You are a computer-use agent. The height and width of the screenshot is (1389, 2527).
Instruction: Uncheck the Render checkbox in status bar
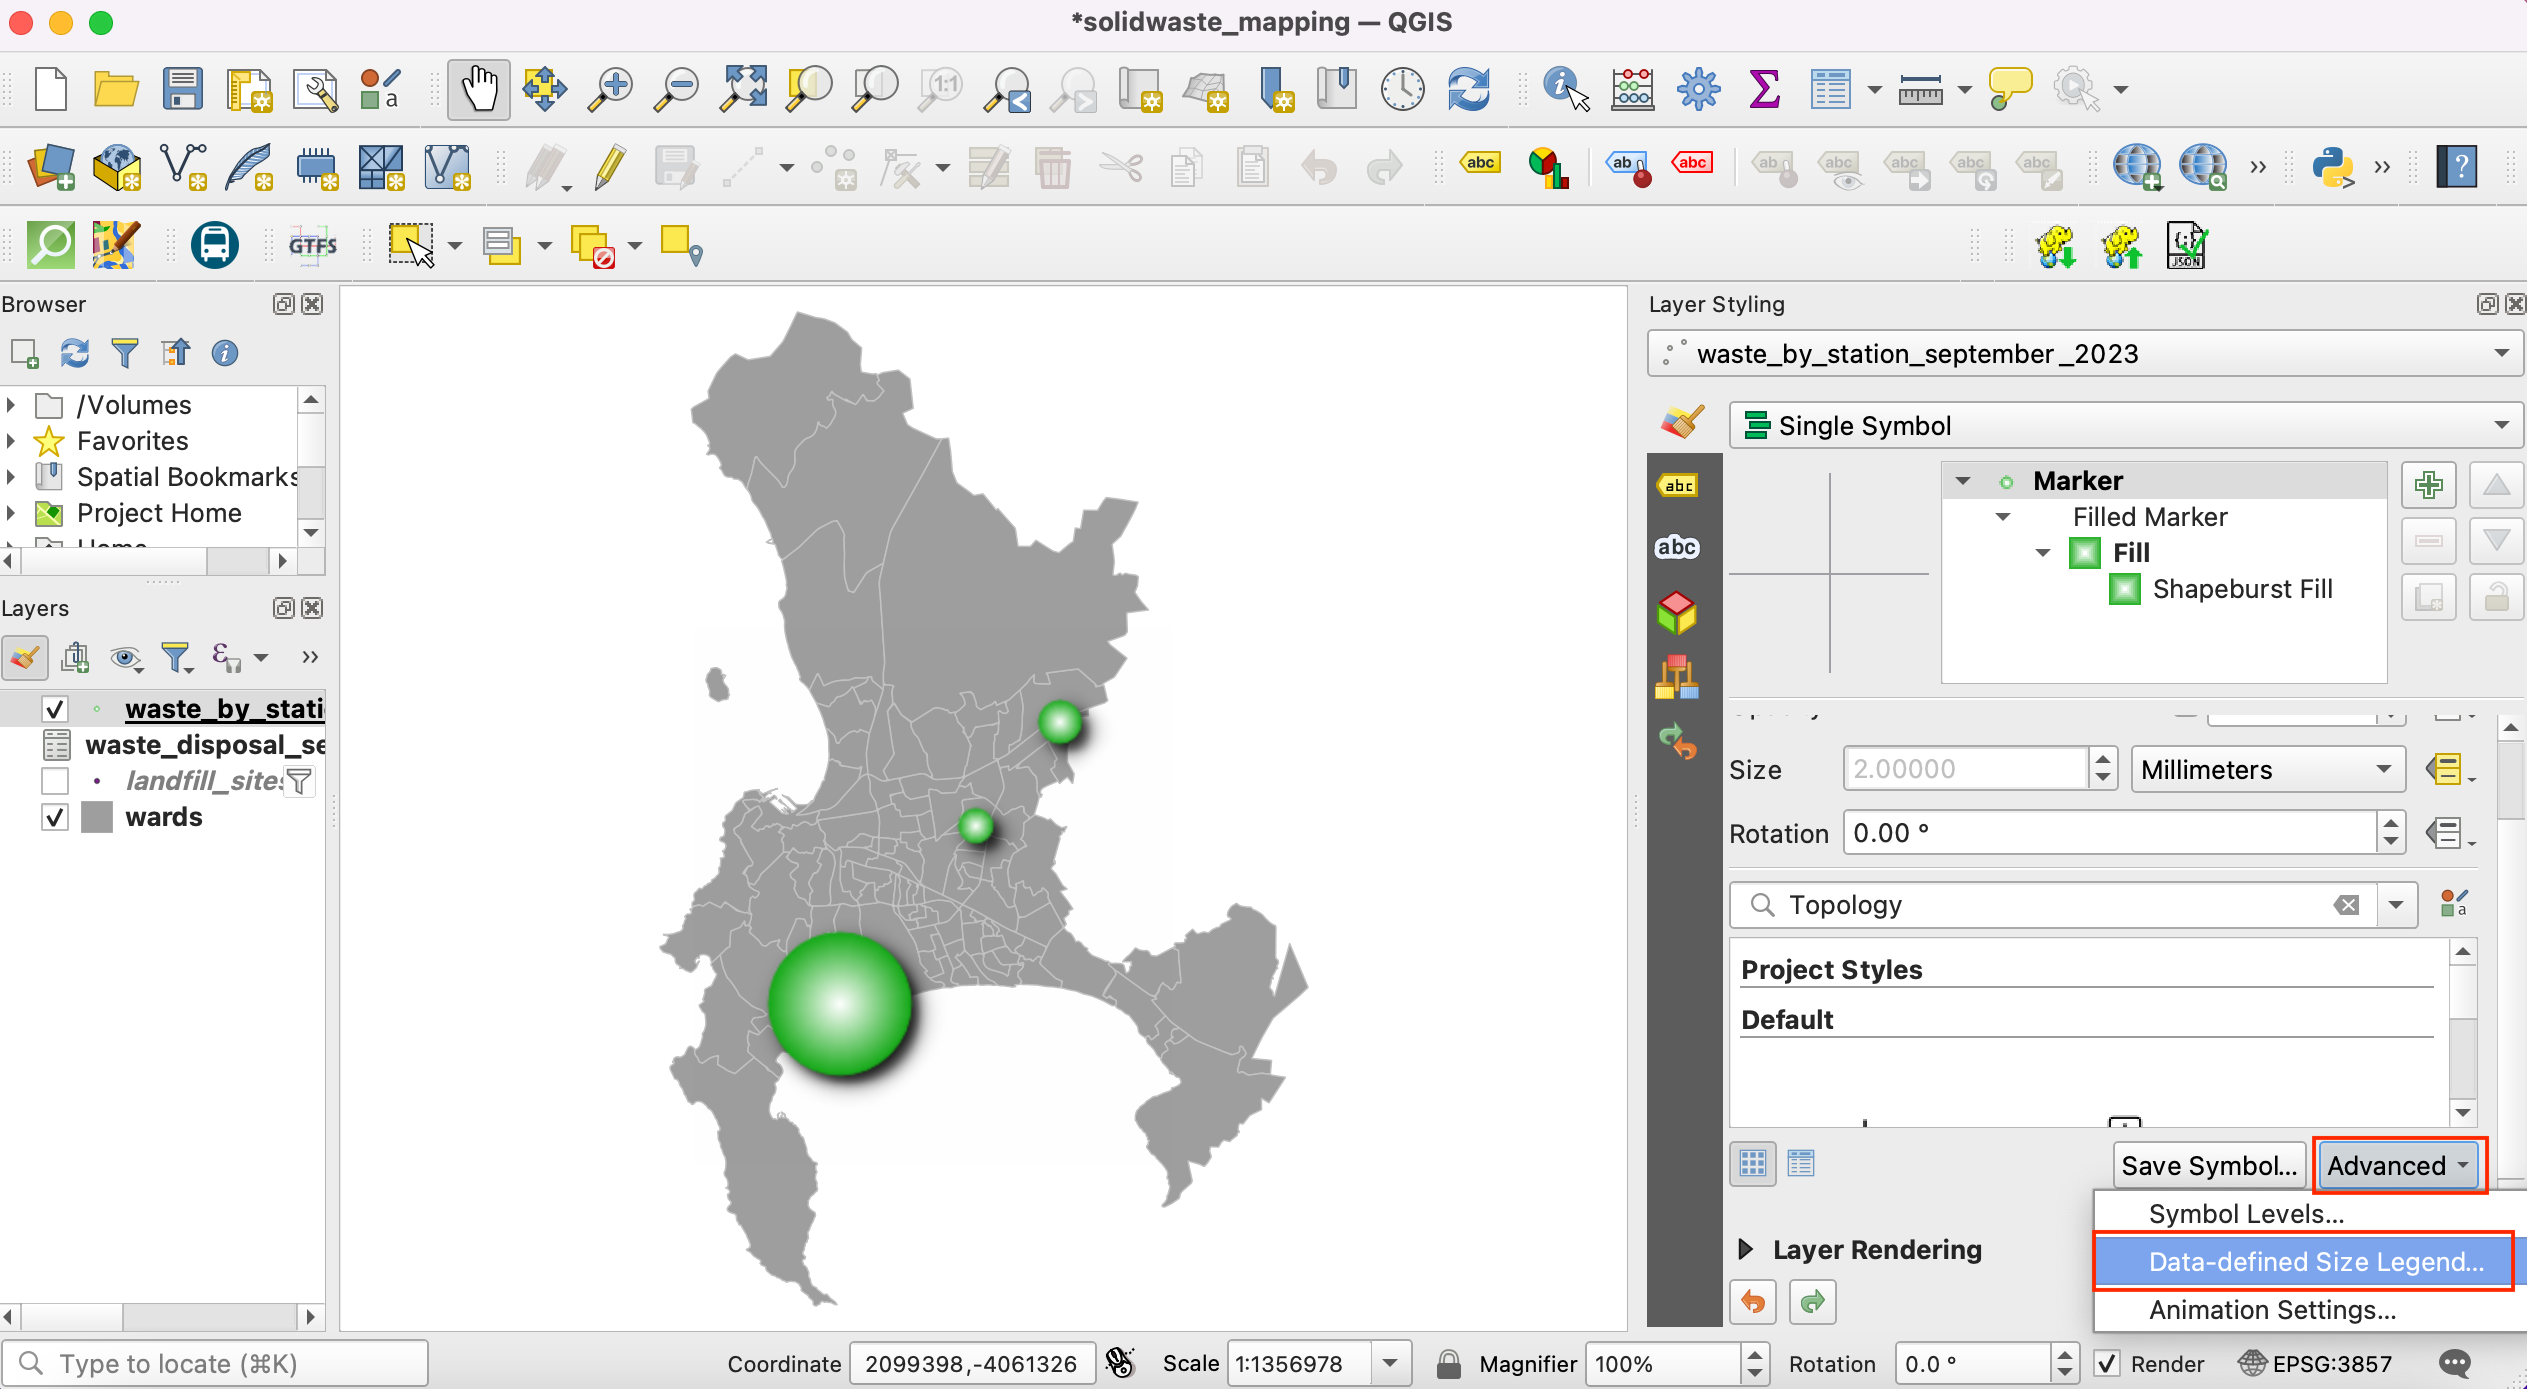[x=2108, y=1364]
